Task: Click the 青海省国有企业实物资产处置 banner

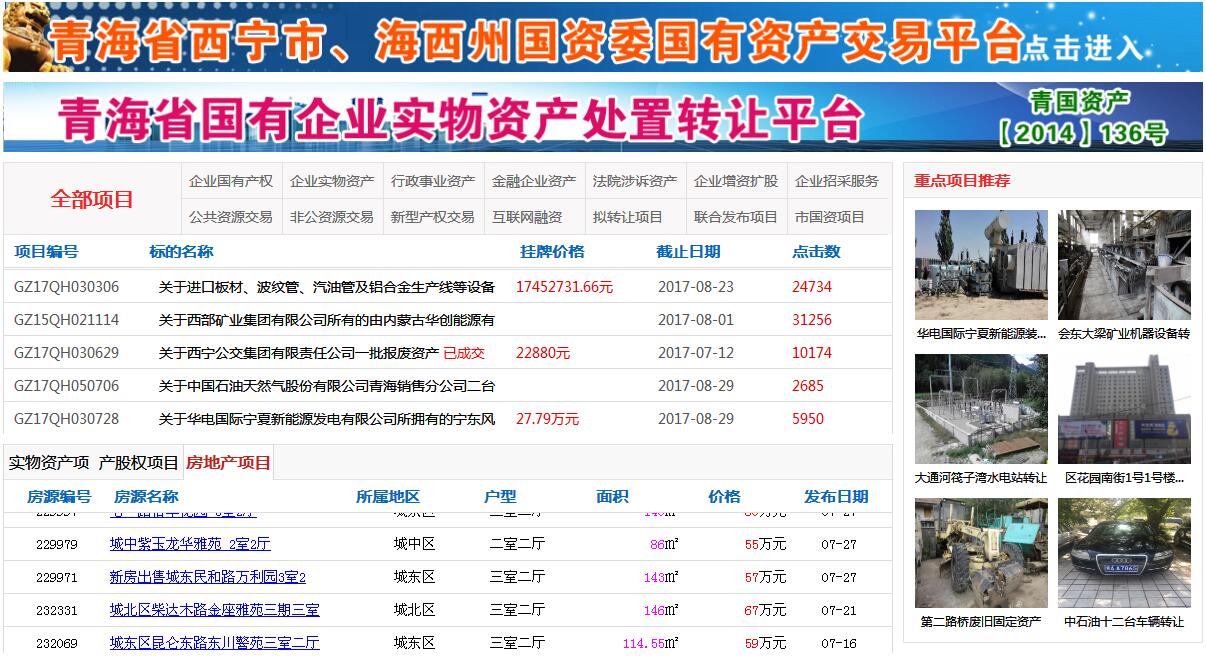Action: tap(602, 116)
